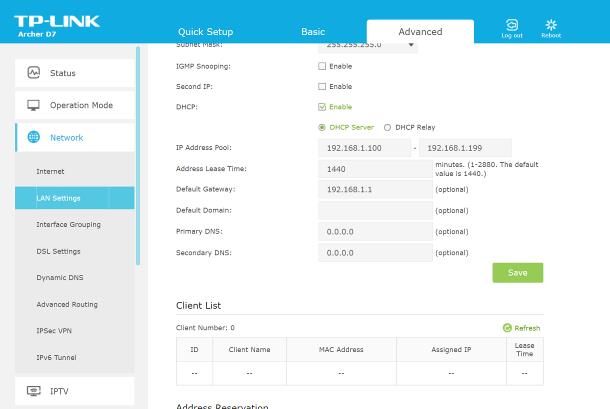610x409 pixels.
Task: Click the Reboot icon
Action: point(551,25)
